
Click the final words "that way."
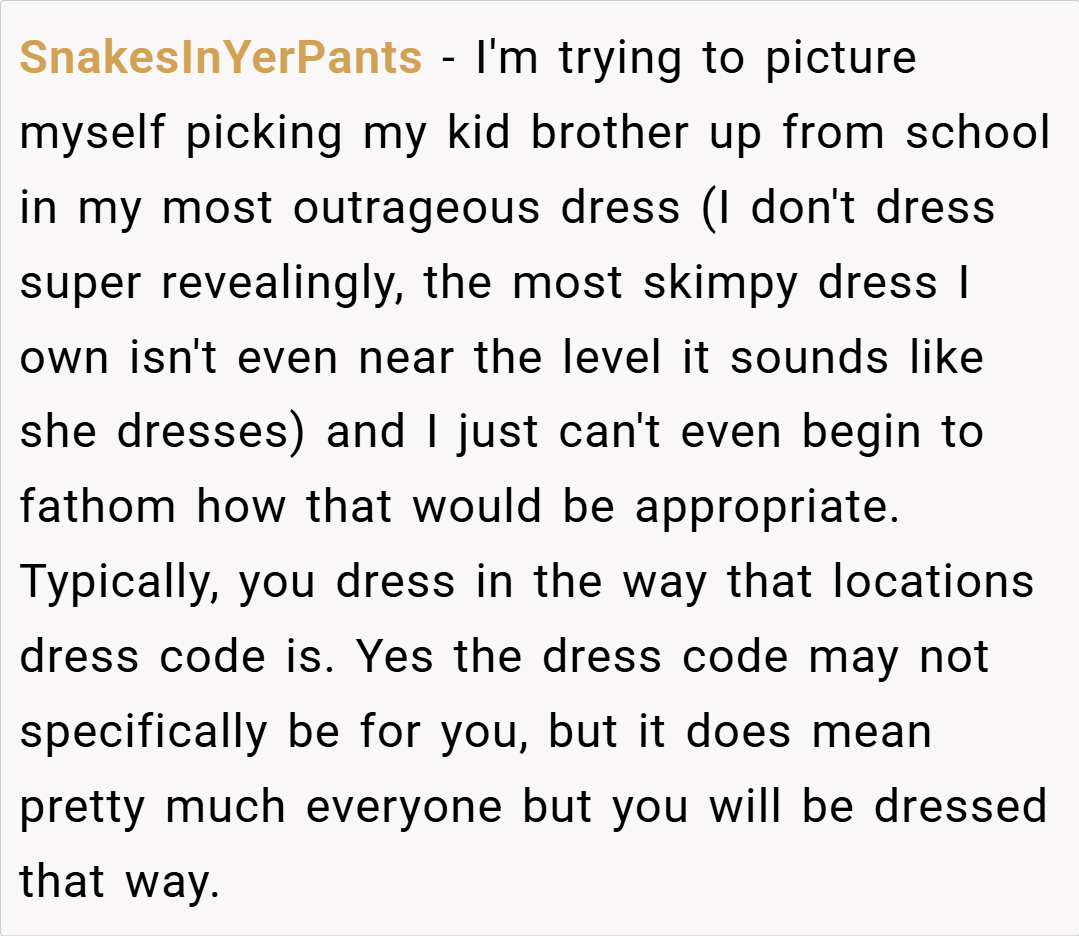pyautogui.click(x=118, y=882)
